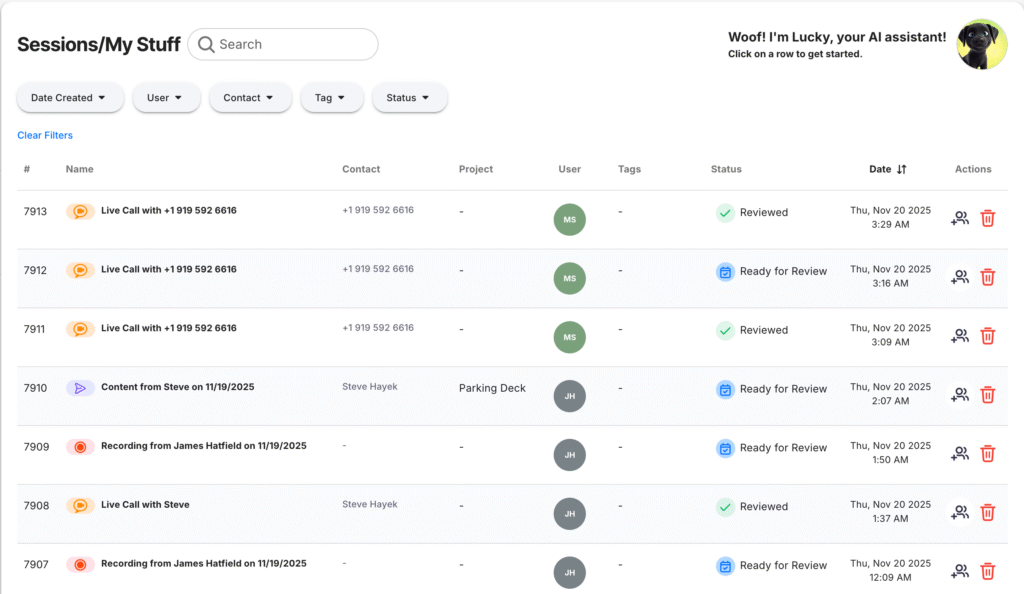Click the MS user avatar on row 7913
This screenshot has height=594, width=1024.
pos(569,220)
